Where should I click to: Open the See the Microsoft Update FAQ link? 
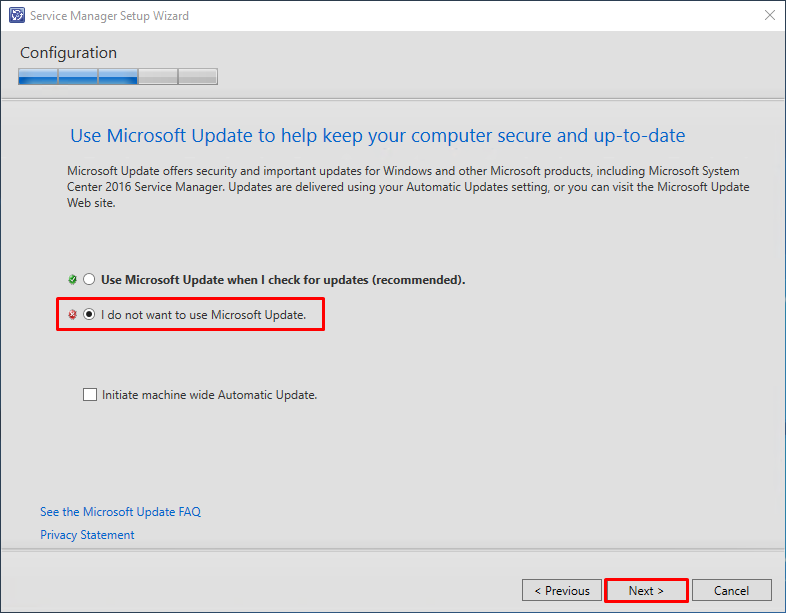[120, 512]
